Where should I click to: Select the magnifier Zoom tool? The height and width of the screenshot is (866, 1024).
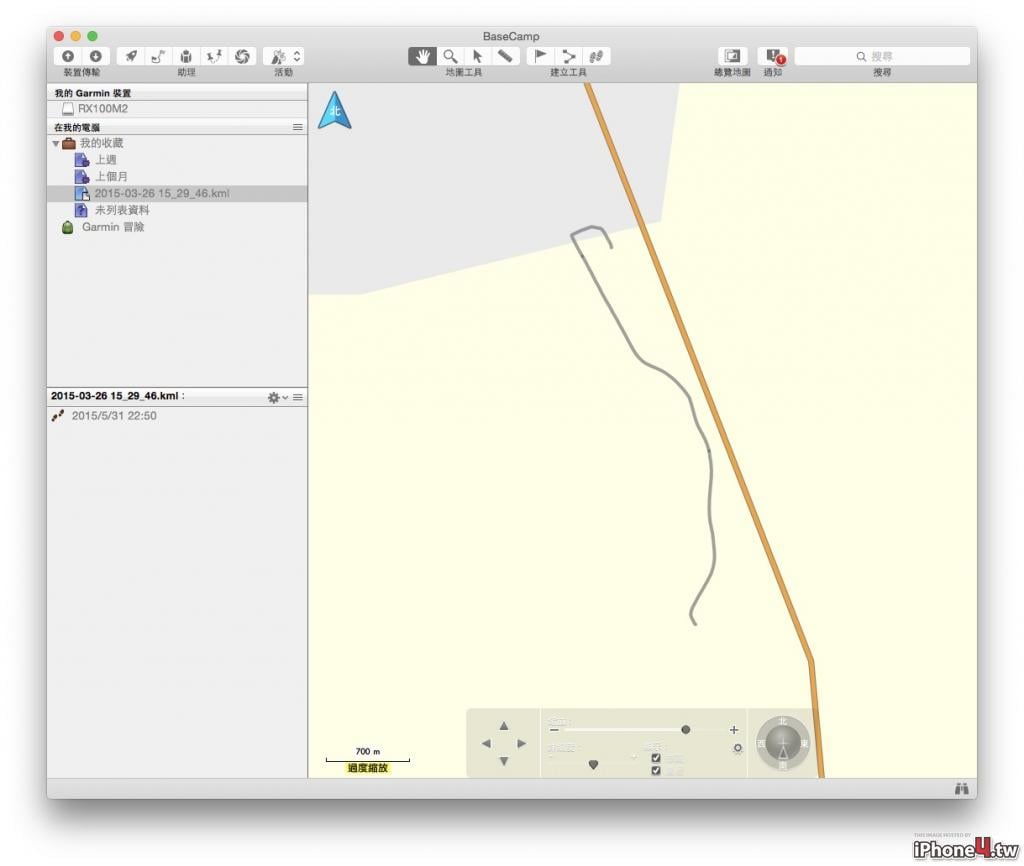pos(450,56)
